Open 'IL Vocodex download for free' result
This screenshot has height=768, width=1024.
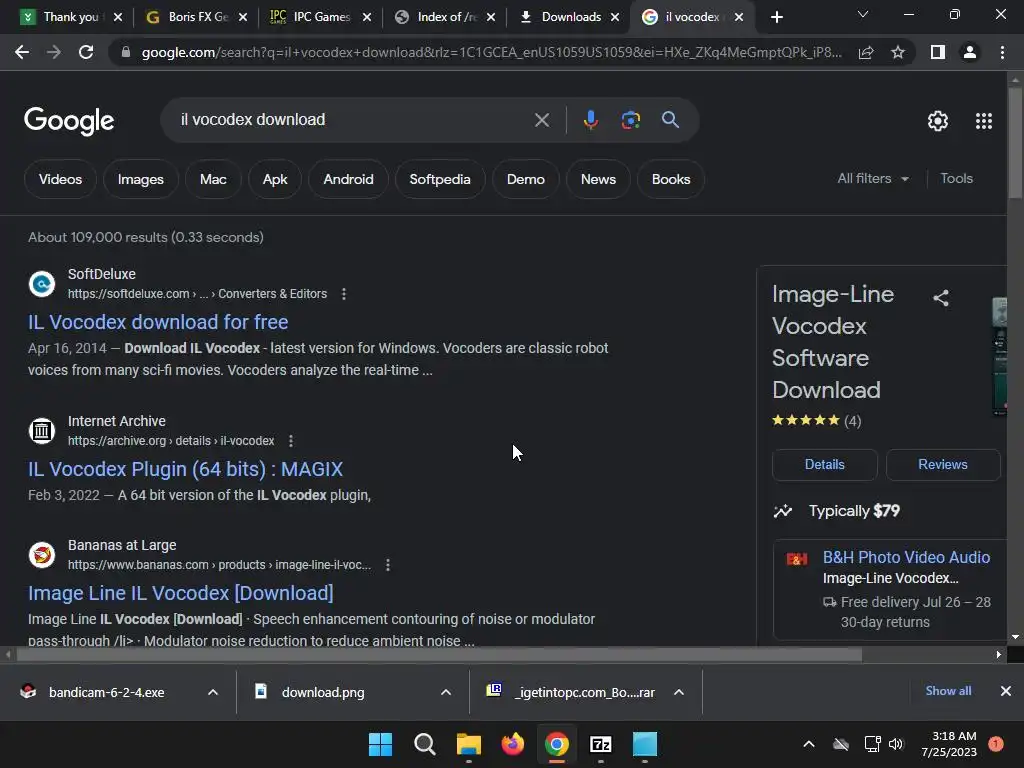(158, 322)
